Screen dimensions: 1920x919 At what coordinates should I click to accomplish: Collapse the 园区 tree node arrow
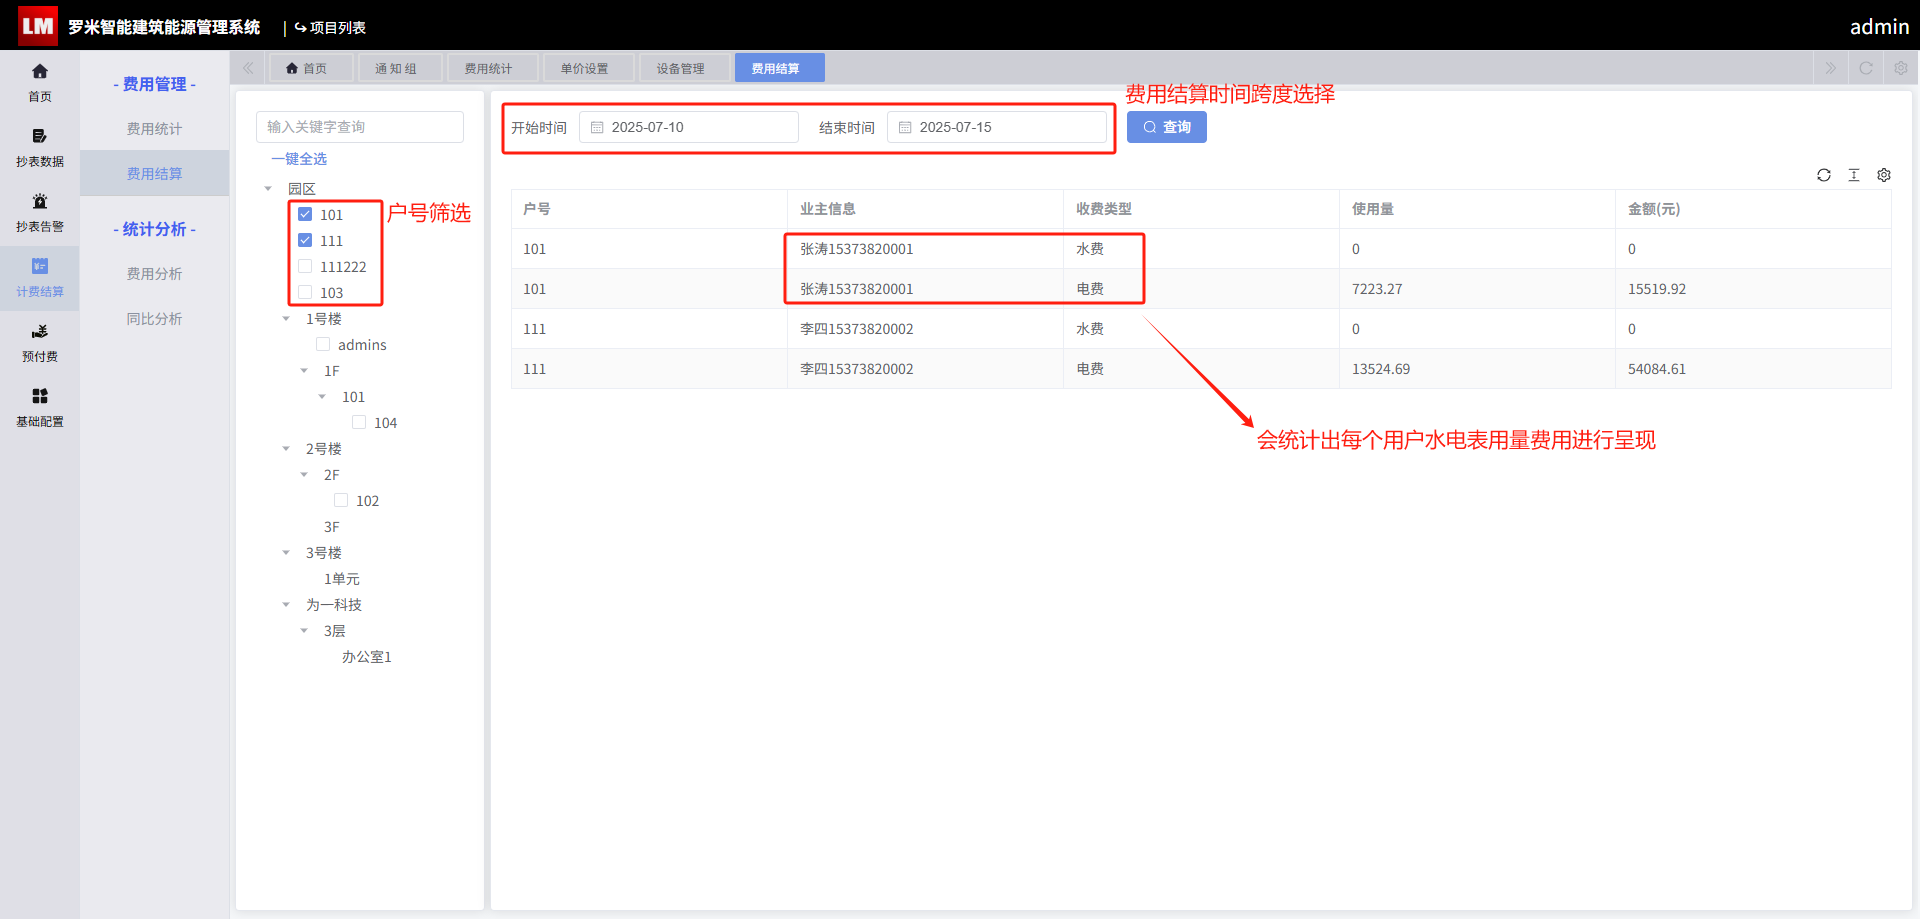coord(268,188)
